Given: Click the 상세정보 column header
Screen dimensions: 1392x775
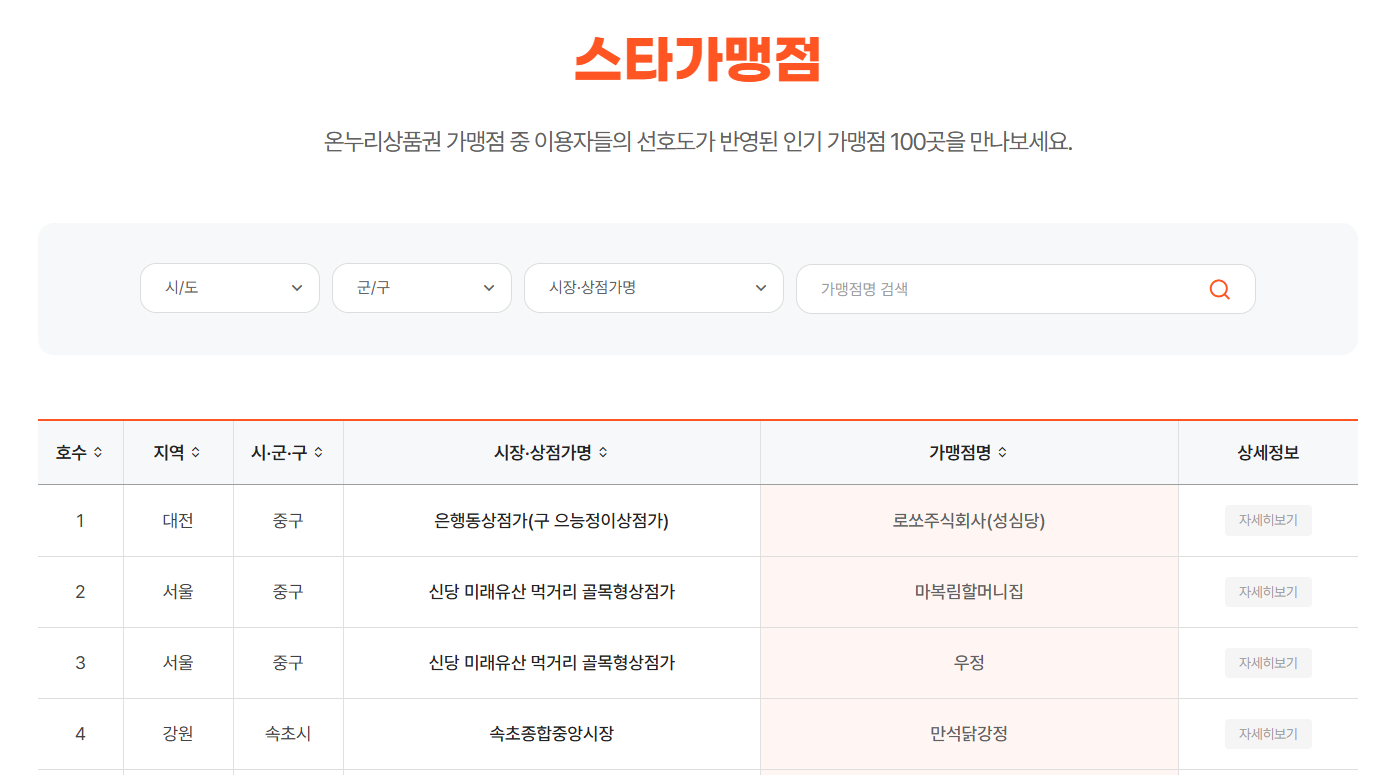Looking at the screenshot, I should coord(1268,453).
